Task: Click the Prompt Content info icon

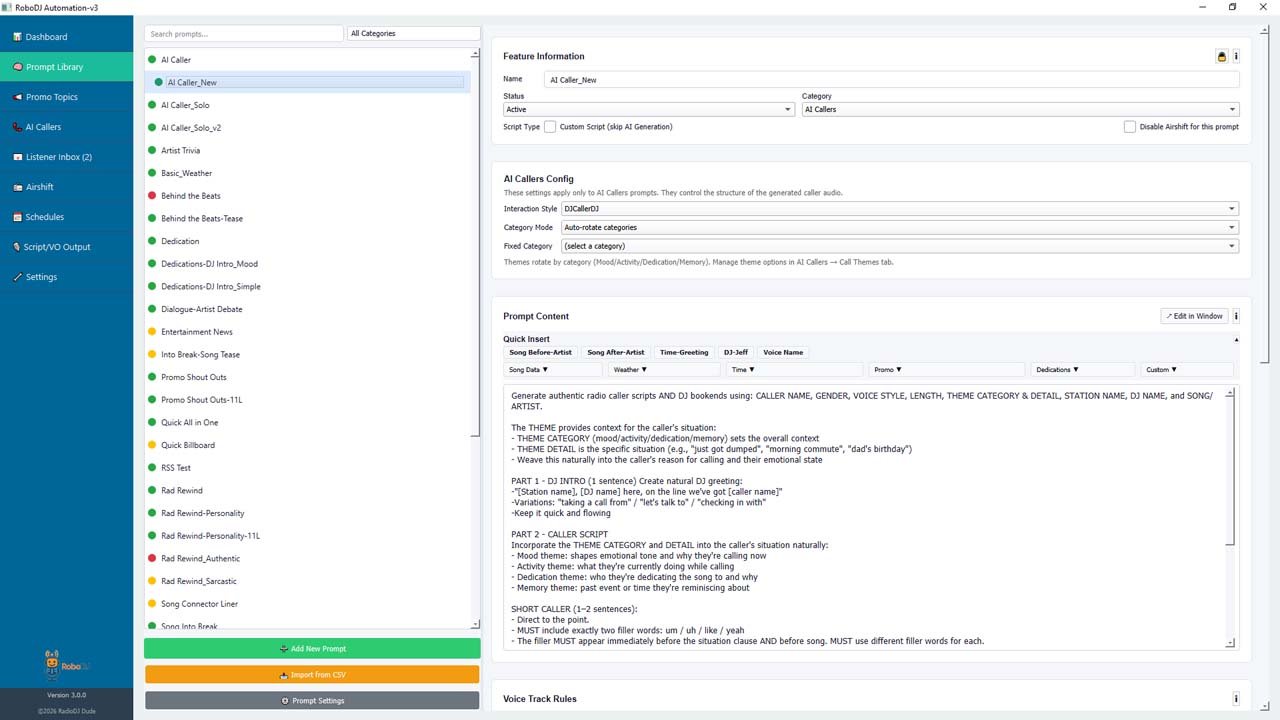Action: (x=1236, y=316)
